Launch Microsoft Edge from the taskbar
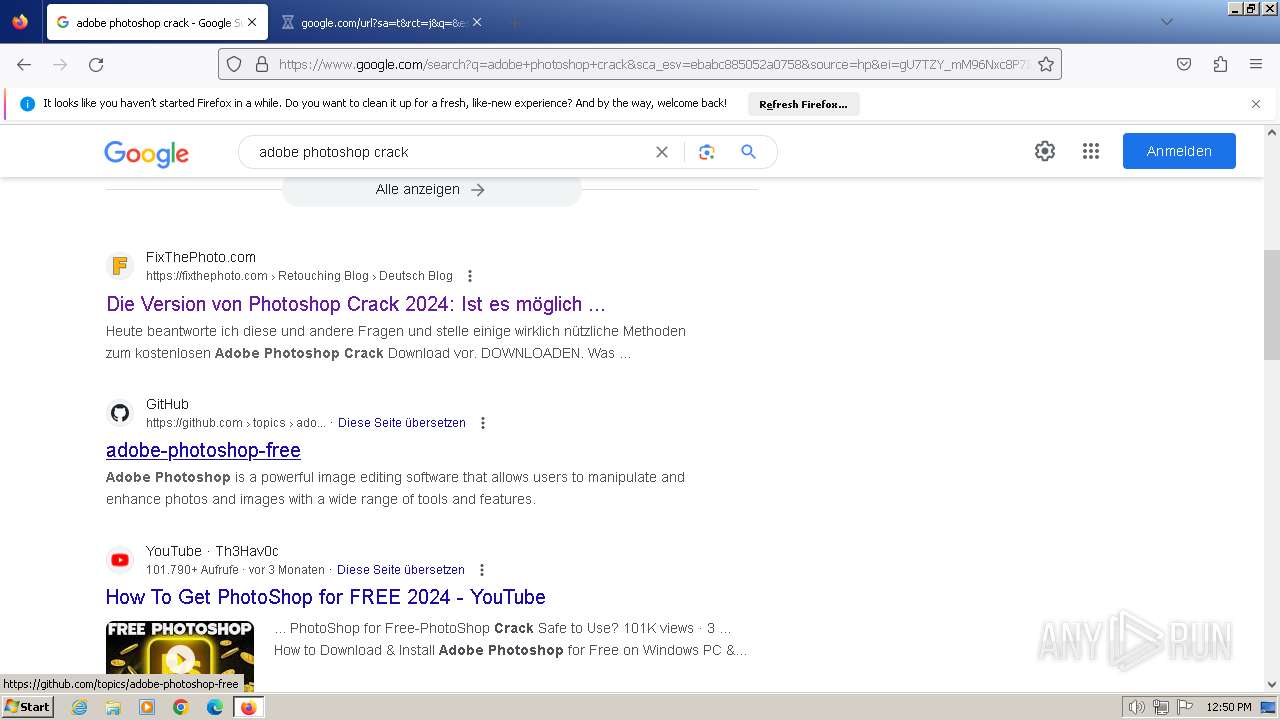 coord(215,707)
